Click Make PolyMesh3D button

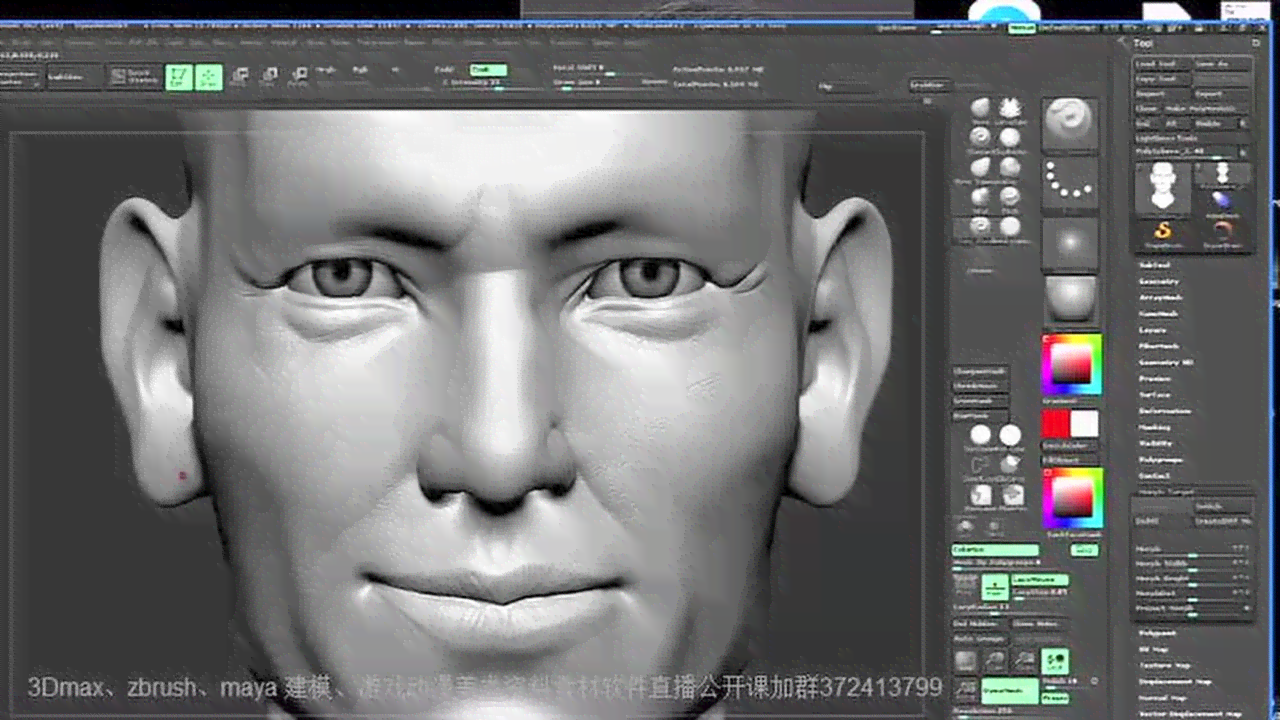tap(1205, 108)
